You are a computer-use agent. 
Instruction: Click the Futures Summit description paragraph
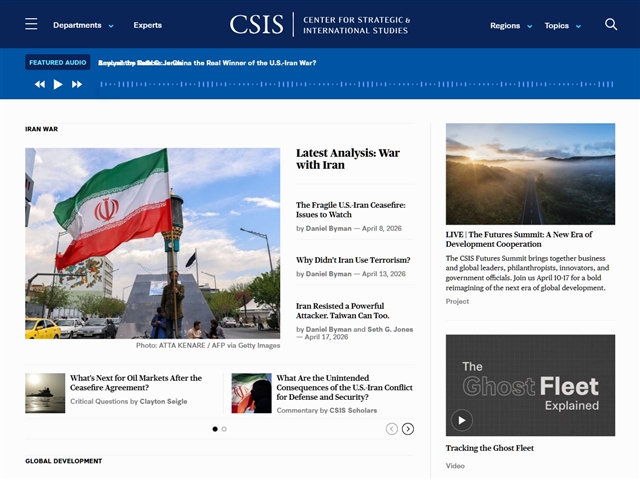(x=527, y=273)
